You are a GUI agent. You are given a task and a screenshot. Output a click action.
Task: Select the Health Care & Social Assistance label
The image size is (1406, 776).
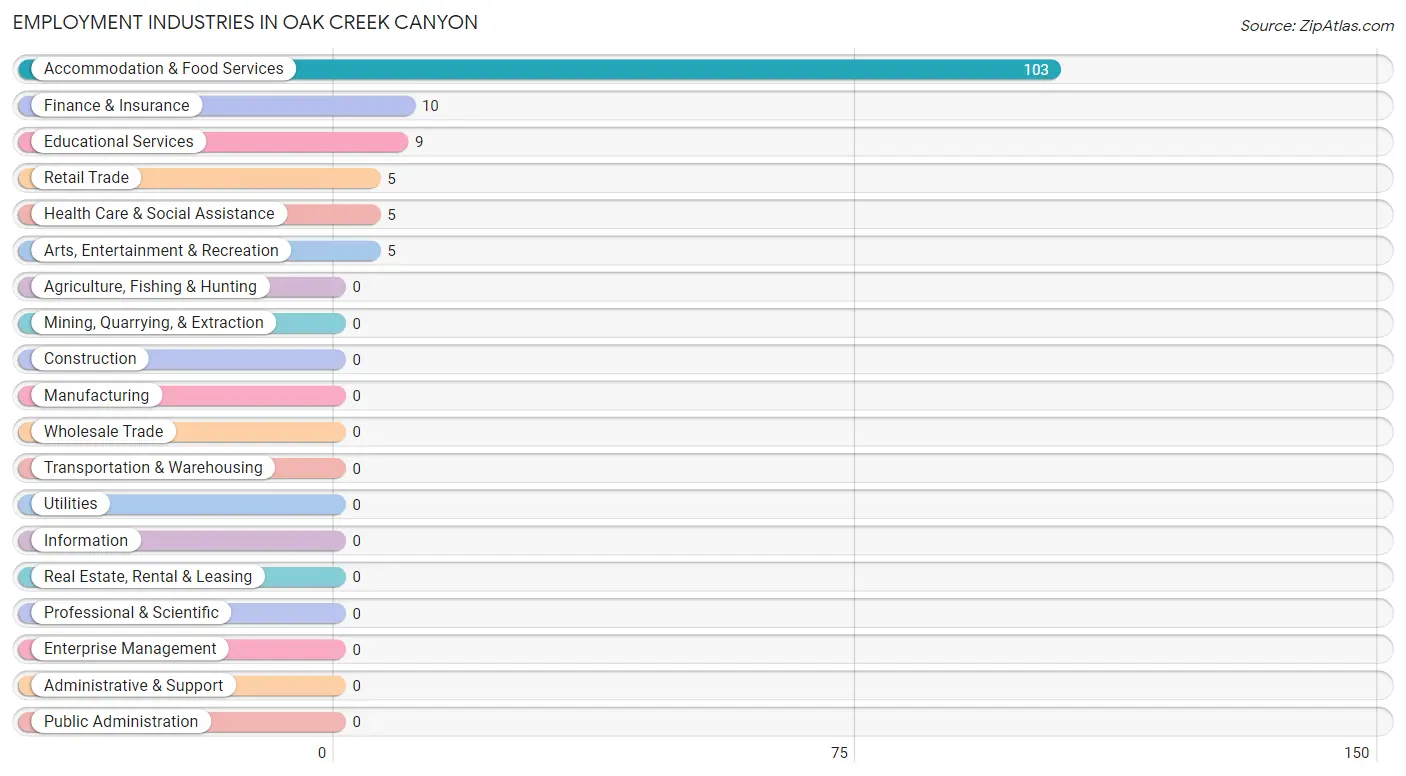tap(159, 214)
